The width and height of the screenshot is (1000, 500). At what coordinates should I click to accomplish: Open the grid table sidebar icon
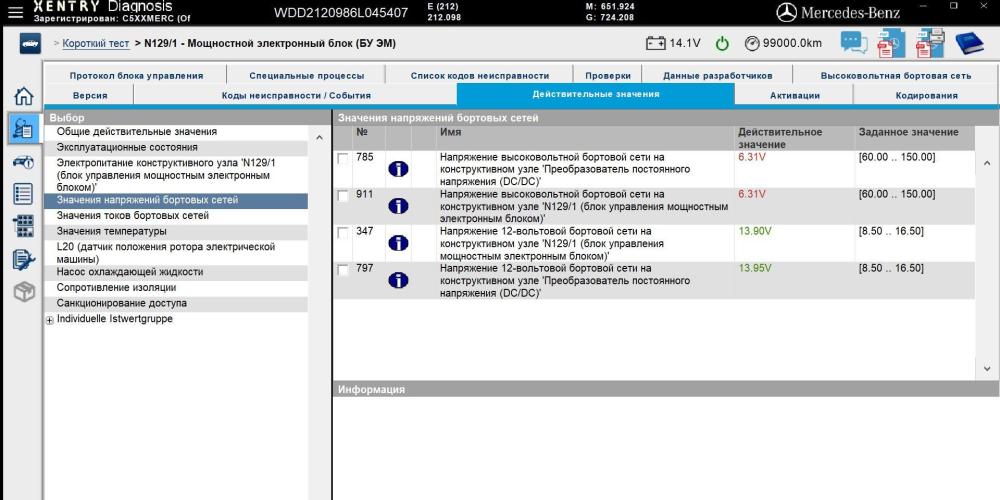24,226
